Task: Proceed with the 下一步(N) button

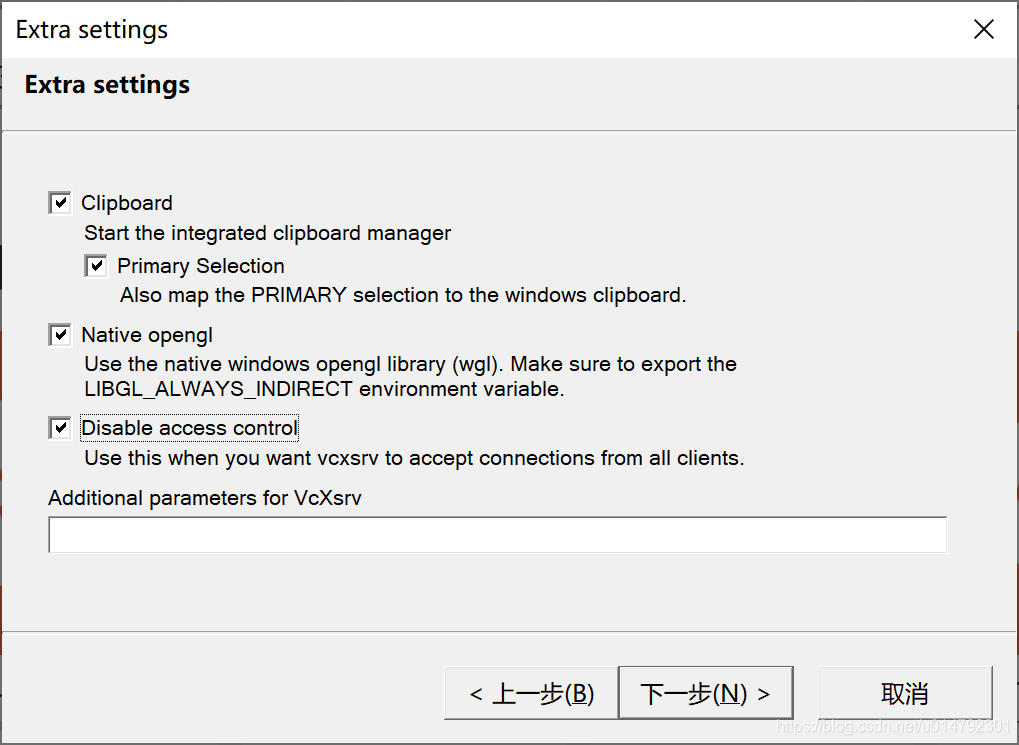Action: click(706, 693)
